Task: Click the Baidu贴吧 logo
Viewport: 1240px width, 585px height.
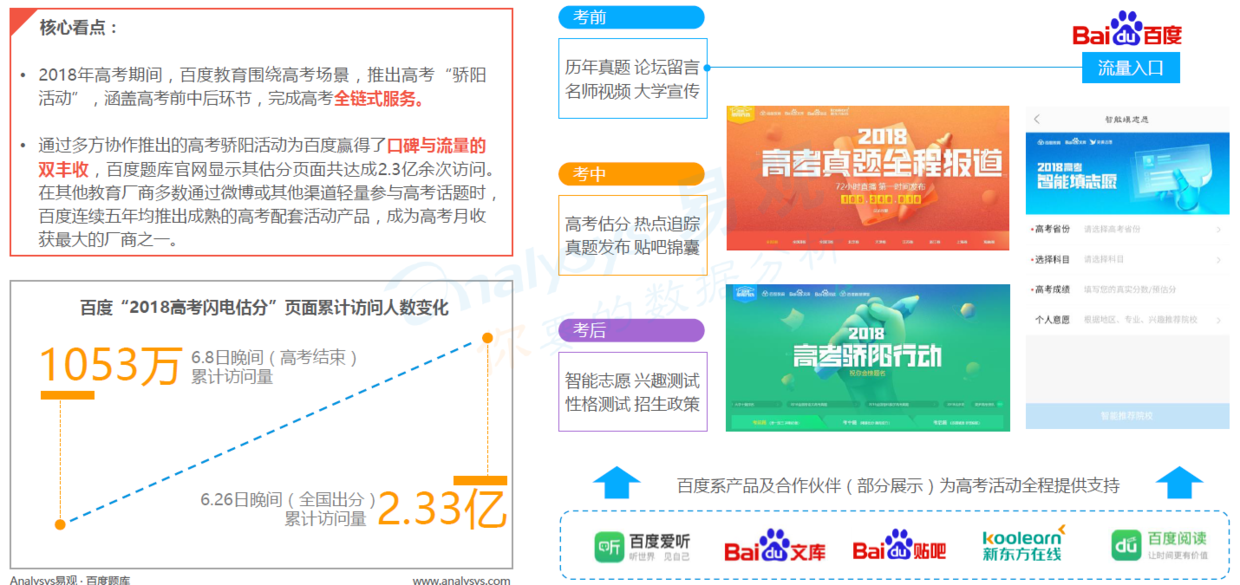Action: coord(898,546)
